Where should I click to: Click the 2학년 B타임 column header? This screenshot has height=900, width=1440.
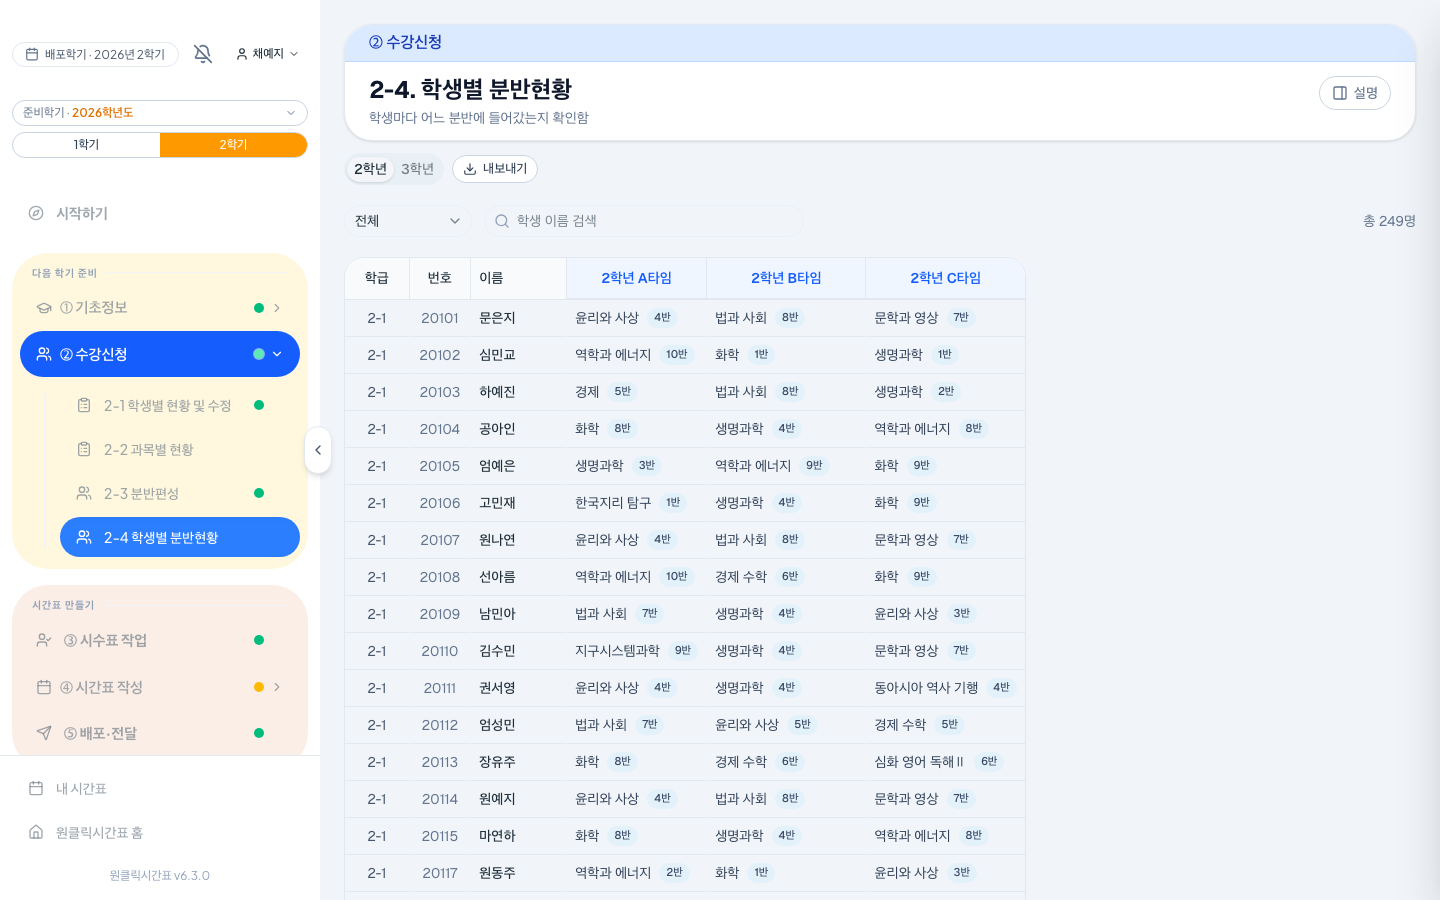[x=786, y=278]
